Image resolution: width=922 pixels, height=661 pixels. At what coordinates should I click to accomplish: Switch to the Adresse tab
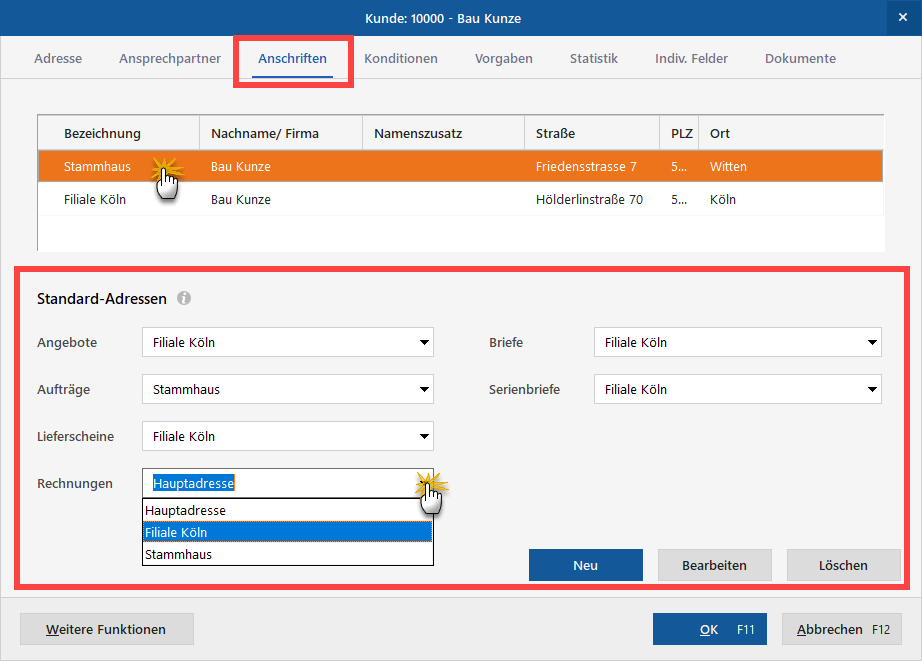tap(58, 59)
